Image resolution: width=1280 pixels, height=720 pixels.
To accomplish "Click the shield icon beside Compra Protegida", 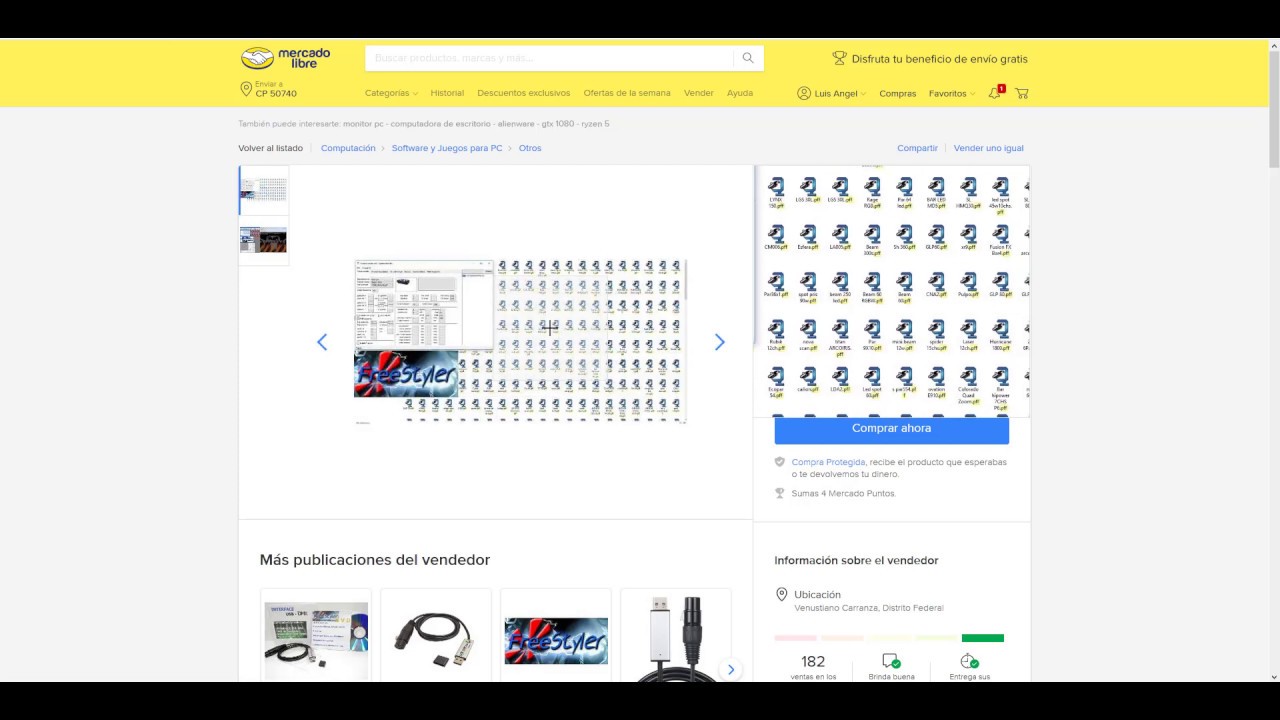I will tap(780, 462).
